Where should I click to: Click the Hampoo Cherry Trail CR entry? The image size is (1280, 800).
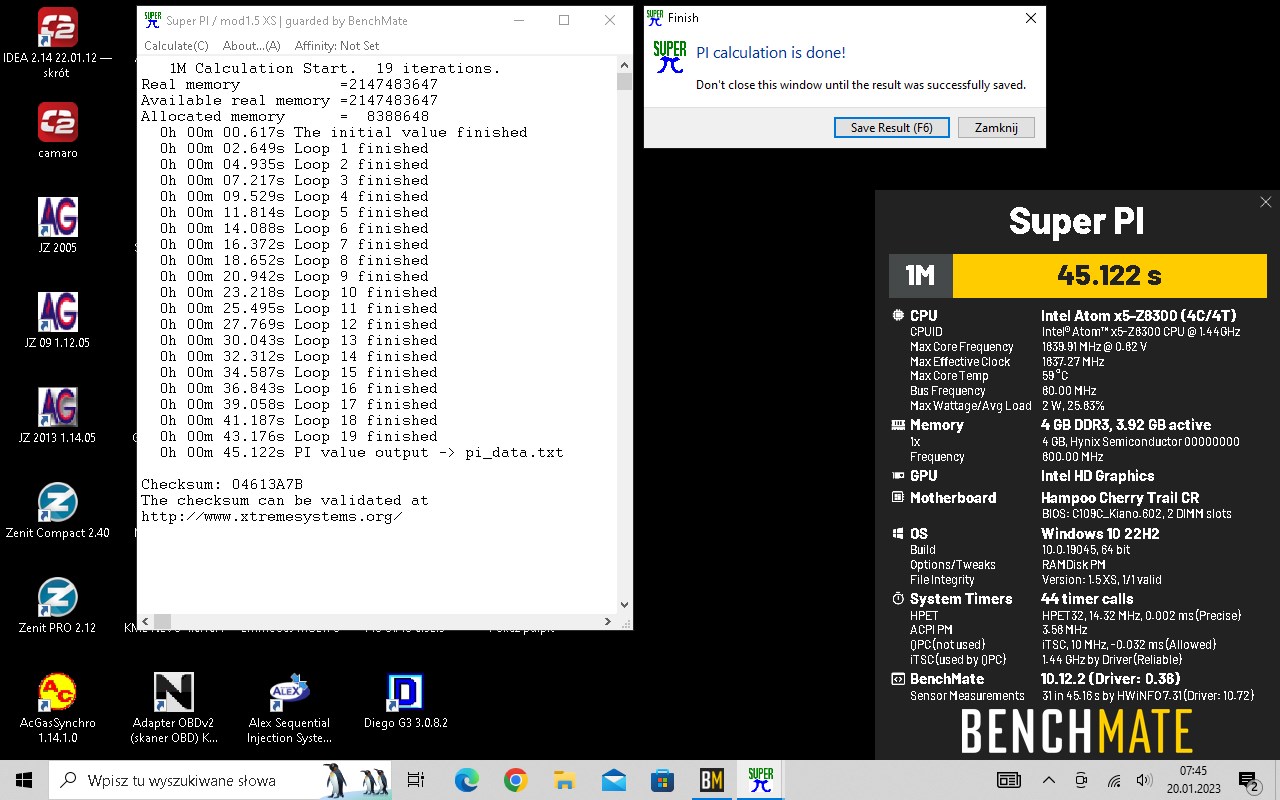click(1120, 497)
